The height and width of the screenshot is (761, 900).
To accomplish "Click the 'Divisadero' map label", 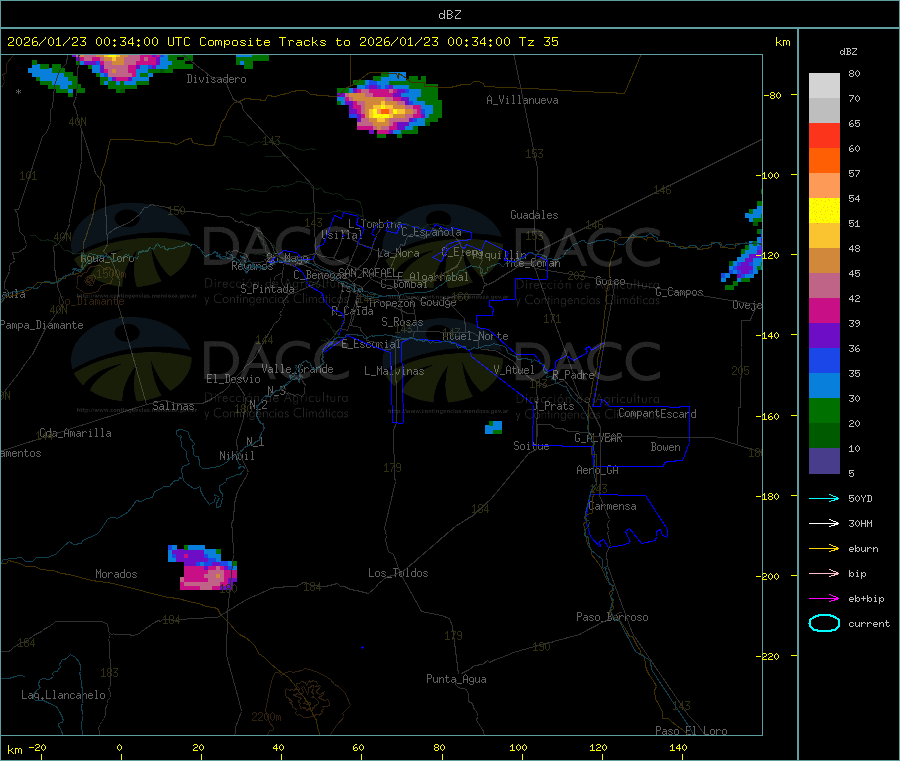I will click(216, 79).
